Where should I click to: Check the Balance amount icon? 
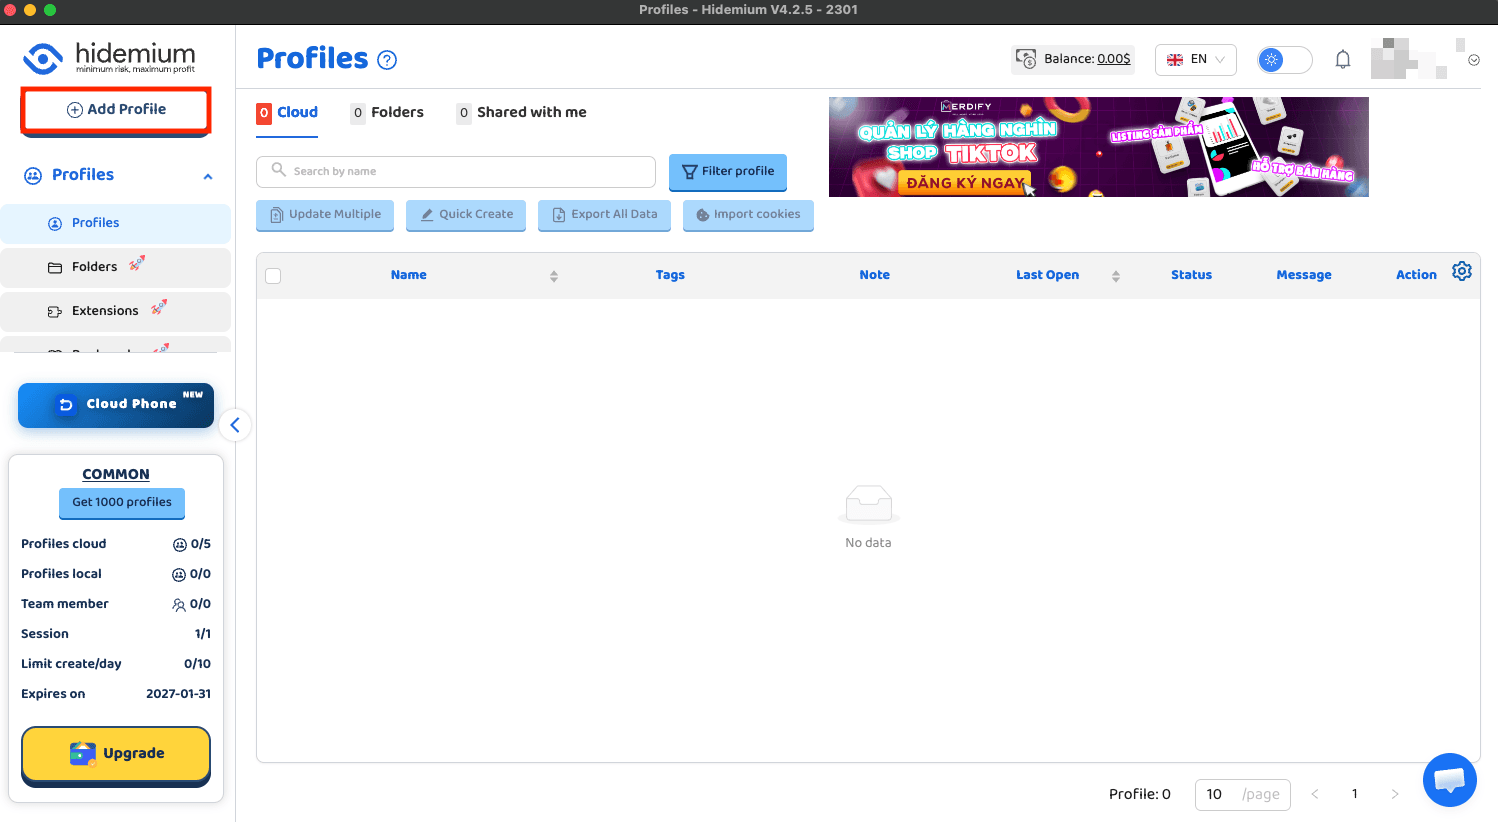(x=1026, y=59)
